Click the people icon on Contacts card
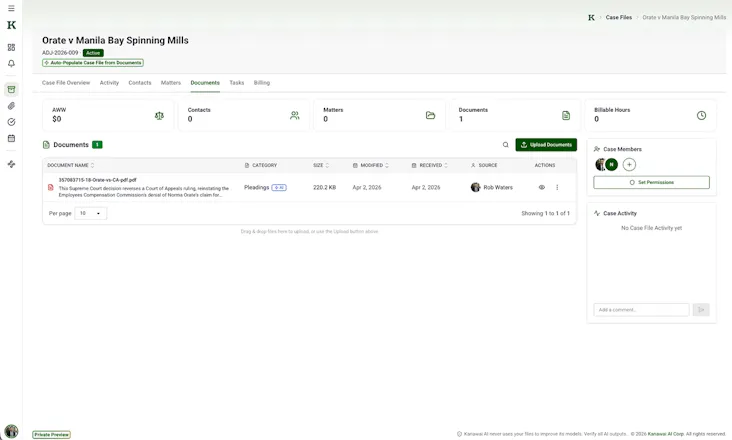The image size is (732, 440). coord(295,115)
